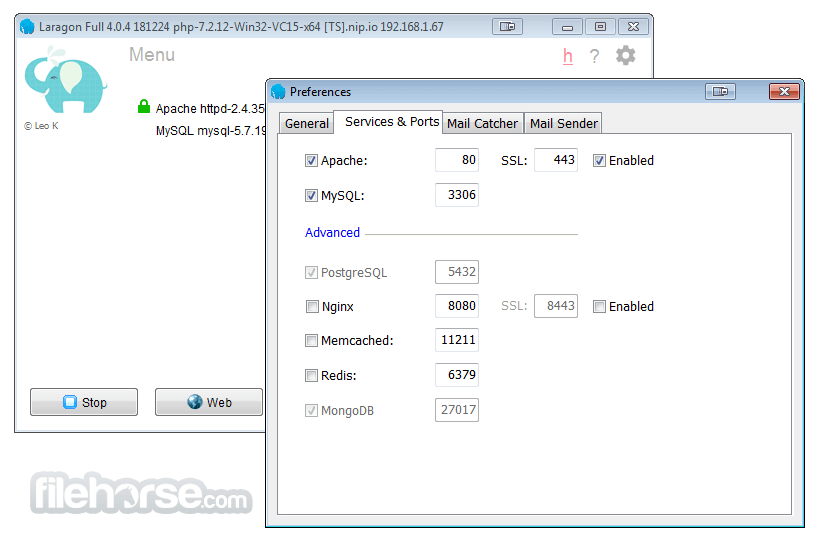Viewport: 820px width, 544px height.
Task: Click the green SSL padlock beside Apache
Action: pyautogui.click(x=144, y=107)
